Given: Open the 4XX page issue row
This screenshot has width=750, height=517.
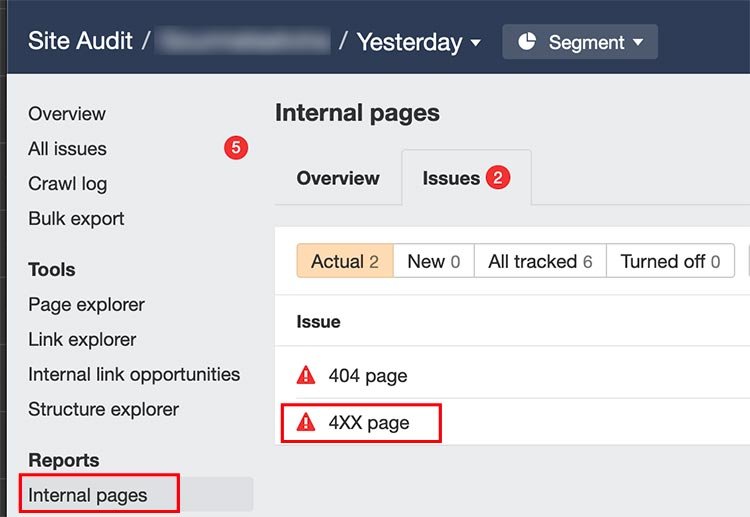Looking at the screenshot, I should [x=512, y=423].
